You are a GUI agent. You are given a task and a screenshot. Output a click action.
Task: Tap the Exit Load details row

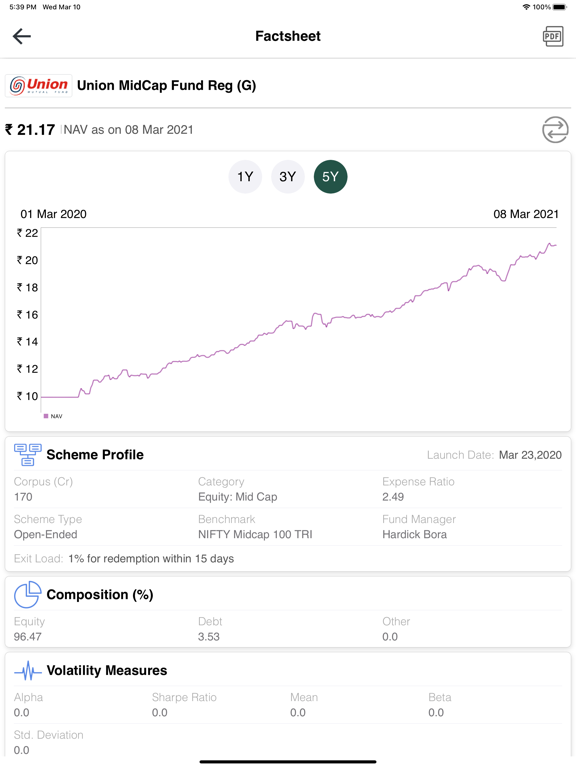(x=124, y=559)
